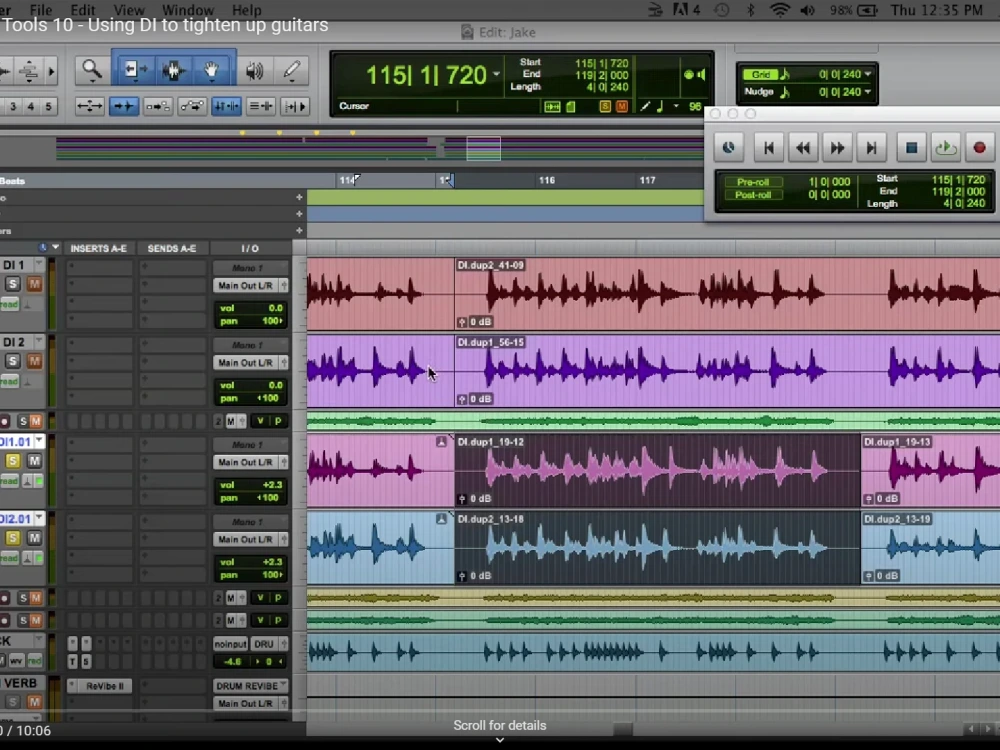Toggle Pre-roll button in Transport
Viewport: 1000px width, 750px height.
click(x=753, y=182)
